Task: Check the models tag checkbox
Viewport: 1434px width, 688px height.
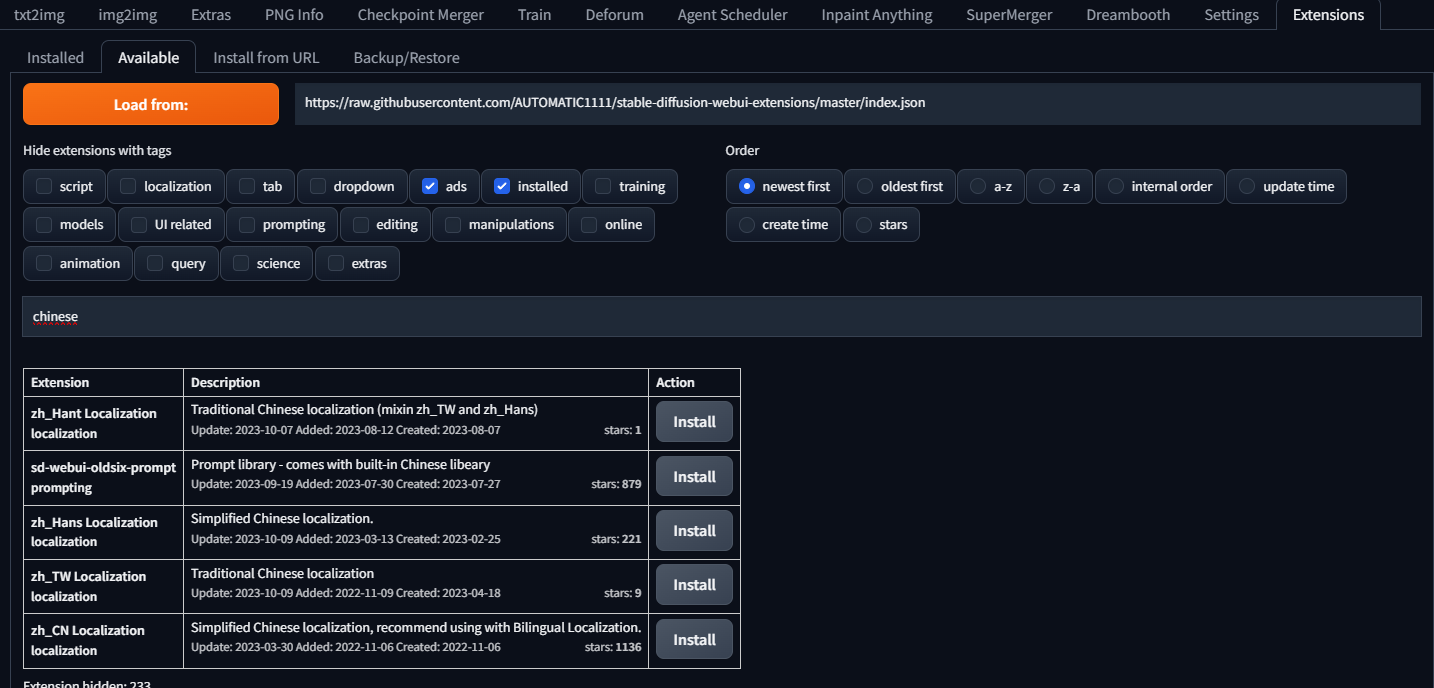Action: pyautogui.click(x=44, y=224)
